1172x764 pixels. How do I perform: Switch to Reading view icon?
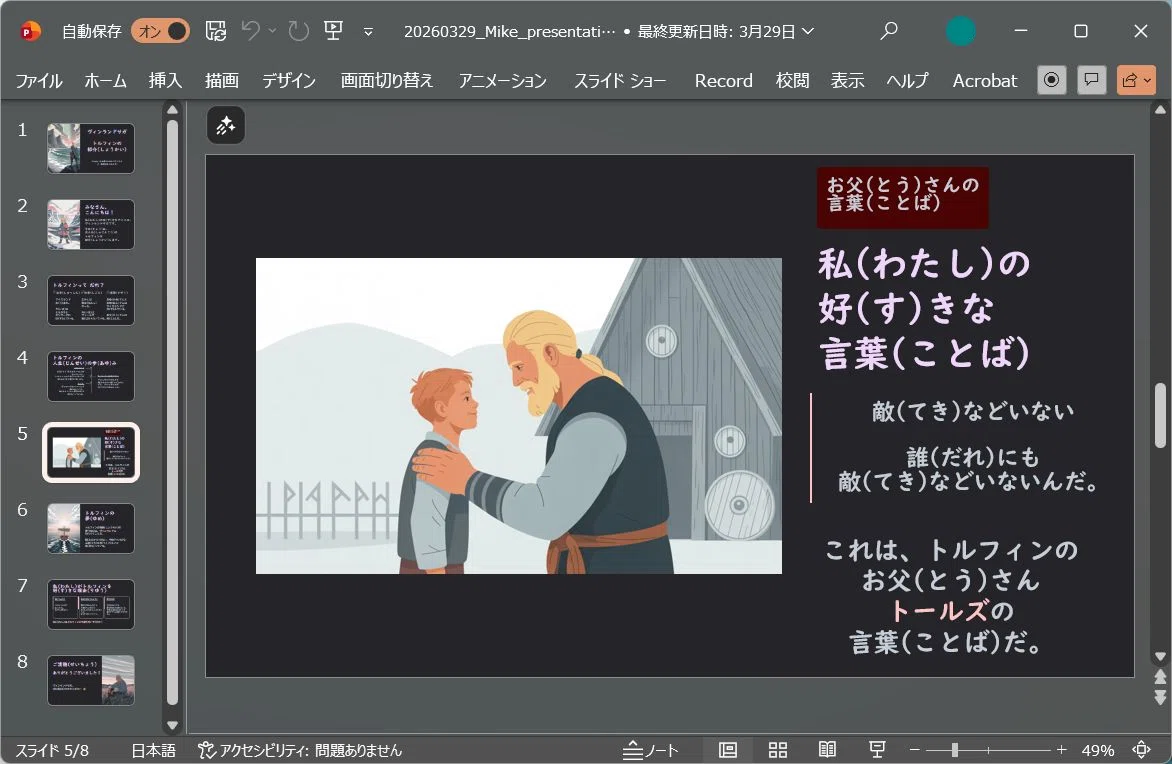(x=827, y=750)
